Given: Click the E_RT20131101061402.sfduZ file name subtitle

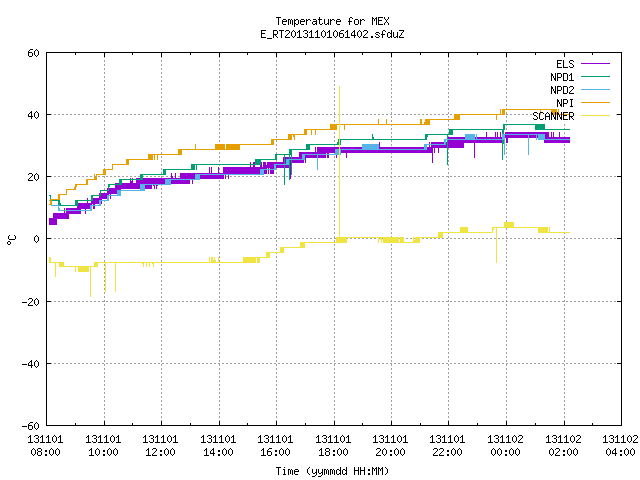Looking at the screenshot, I should [332, 34].
